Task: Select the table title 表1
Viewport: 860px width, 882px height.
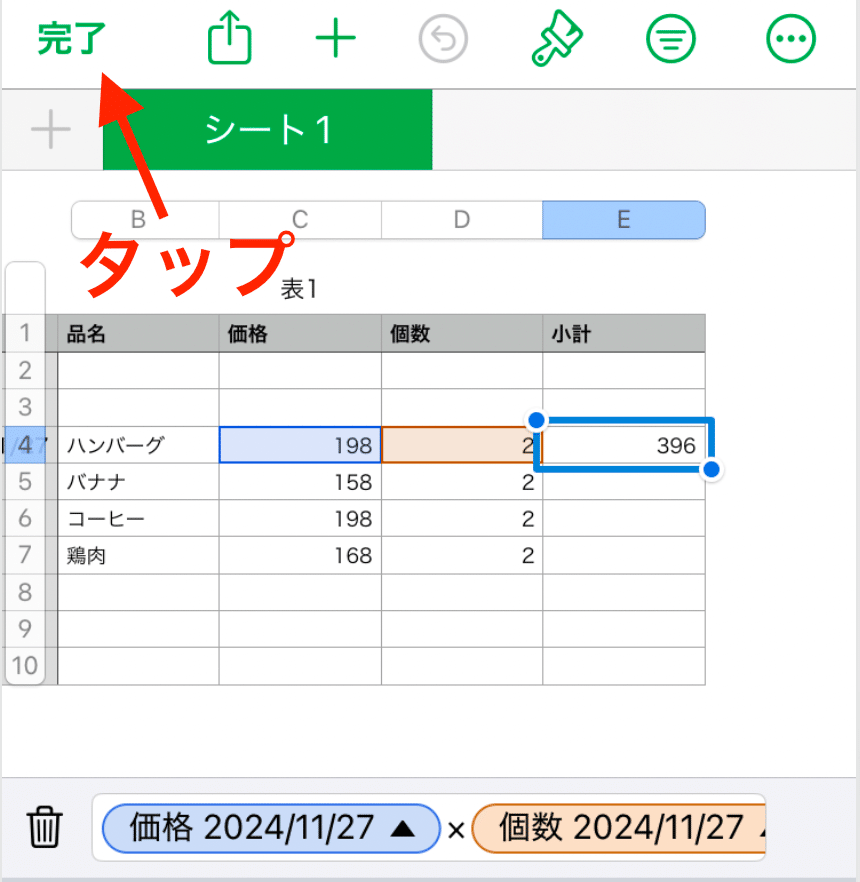Action: 299,289
